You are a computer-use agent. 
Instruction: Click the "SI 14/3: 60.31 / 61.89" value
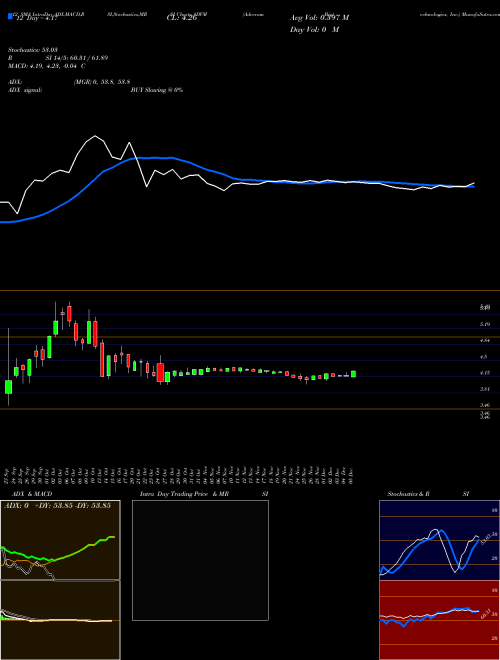coord(77,58)
